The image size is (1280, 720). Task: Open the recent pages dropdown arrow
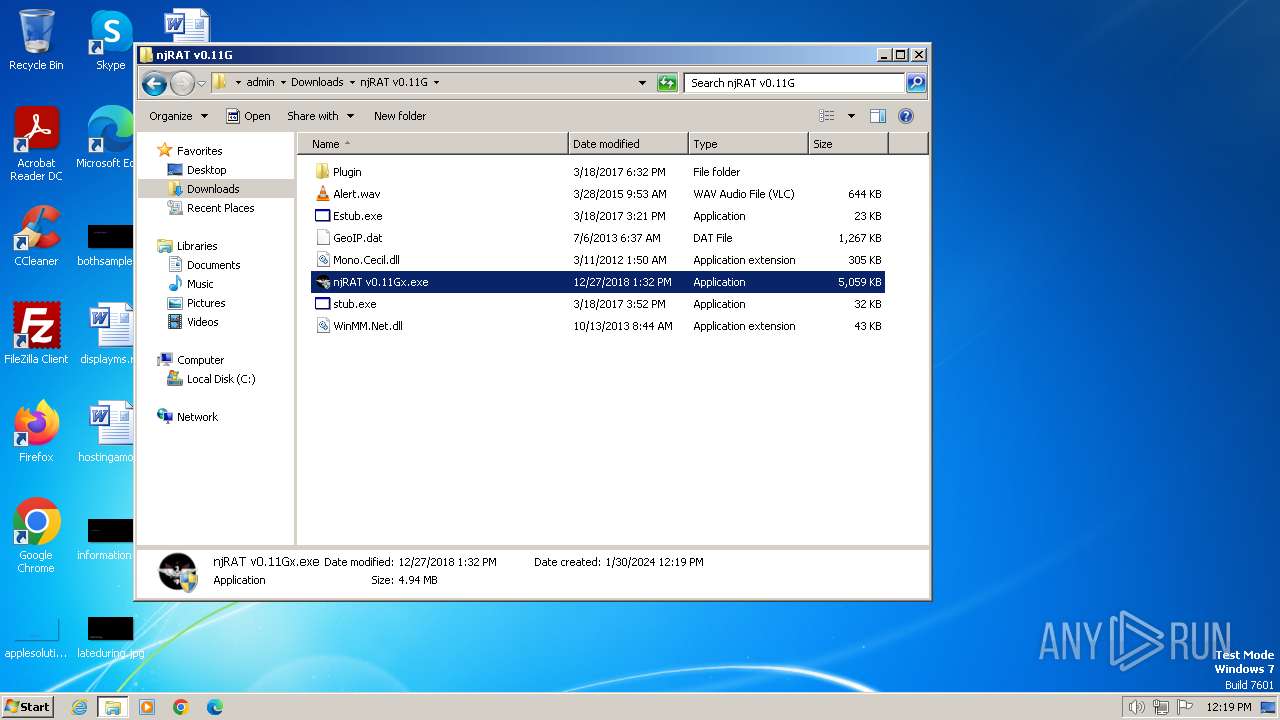(201, 83)
